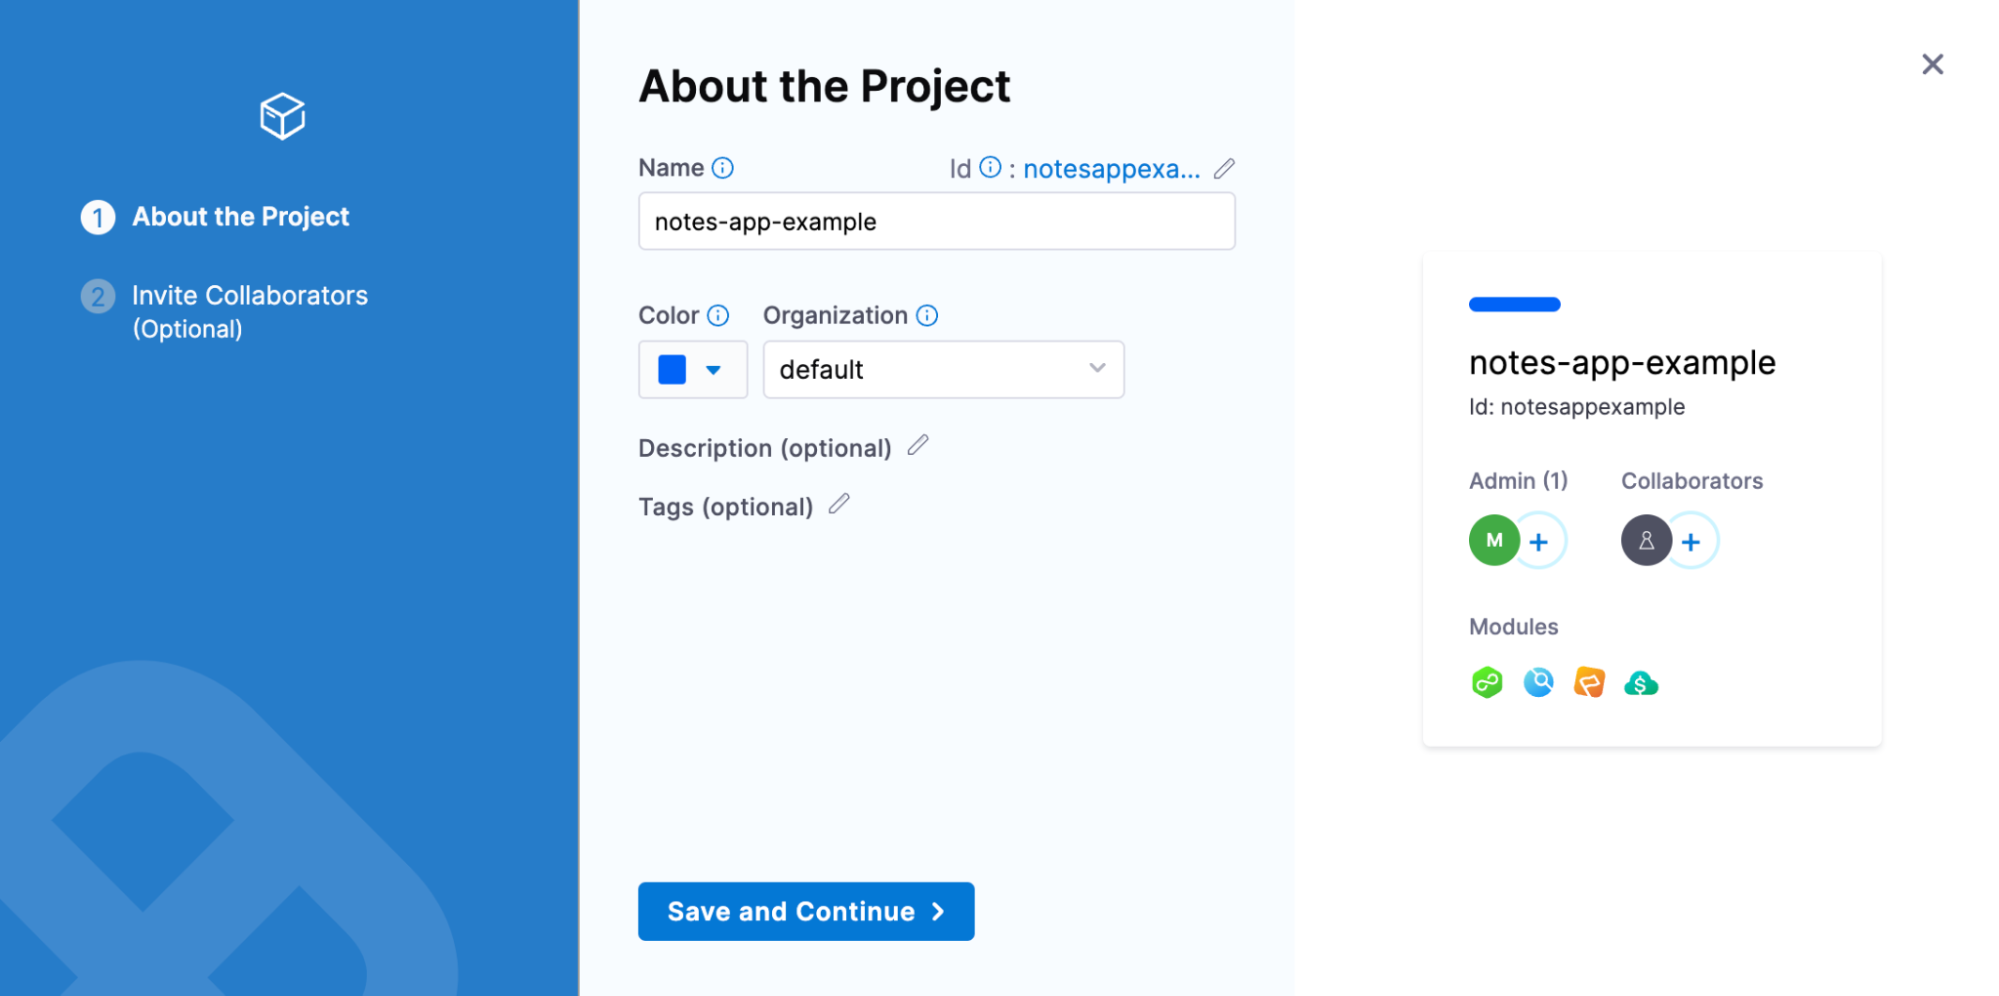Edit the project Id with the pencil icon
1999x996 pixels.
[x=1224, y=168]
